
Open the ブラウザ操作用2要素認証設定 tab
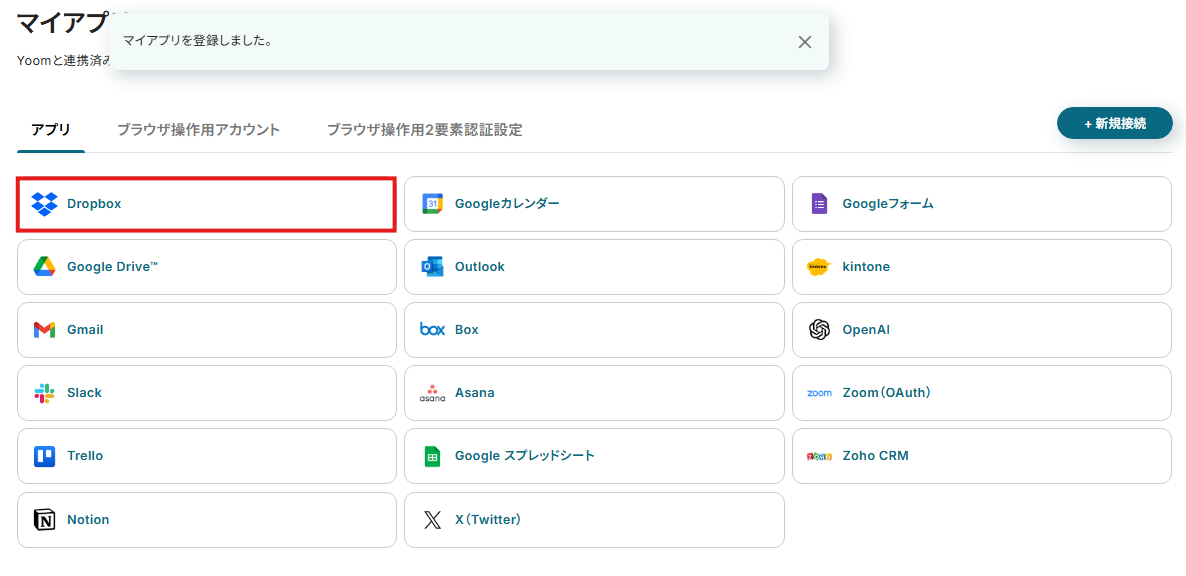[424, 130]
